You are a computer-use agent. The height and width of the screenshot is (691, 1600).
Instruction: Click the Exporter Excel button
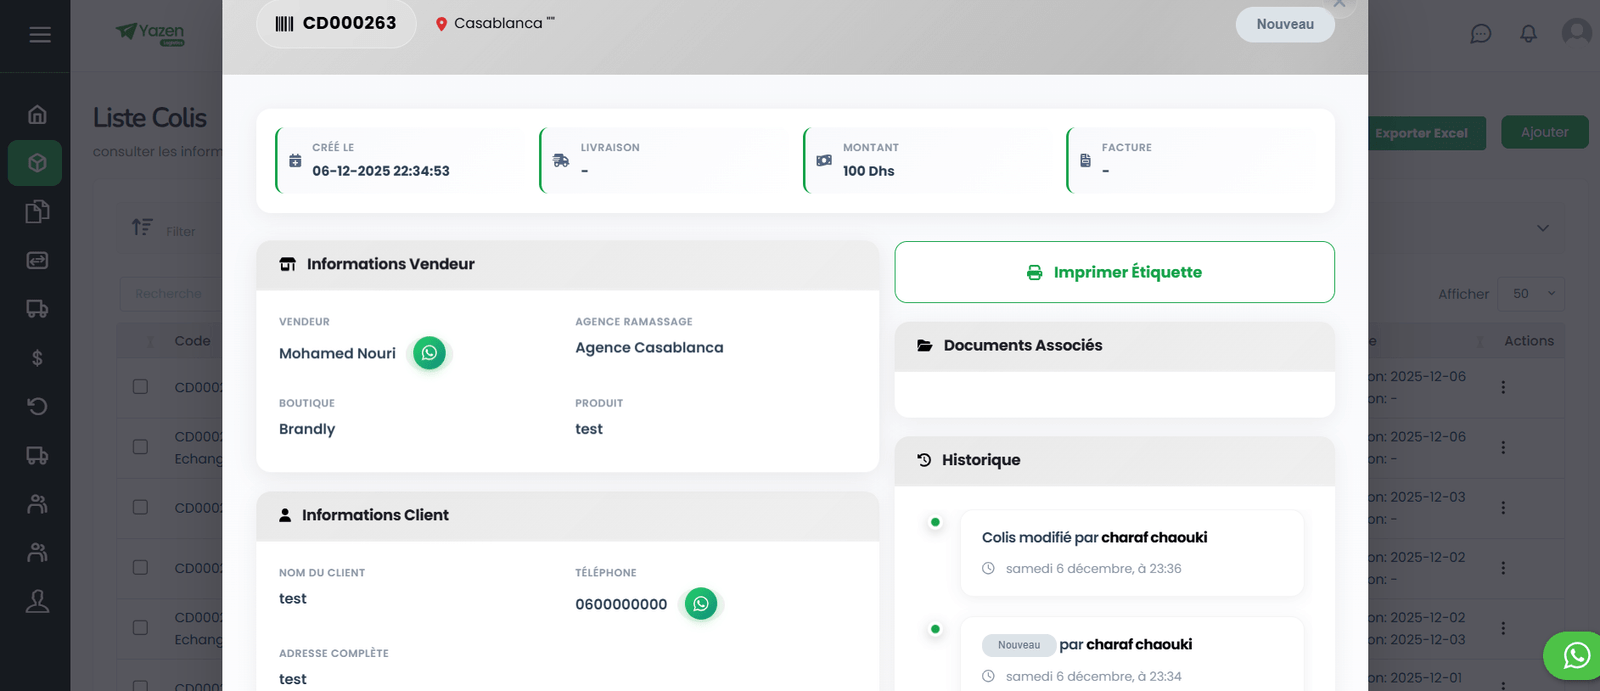pos(1421,133)
